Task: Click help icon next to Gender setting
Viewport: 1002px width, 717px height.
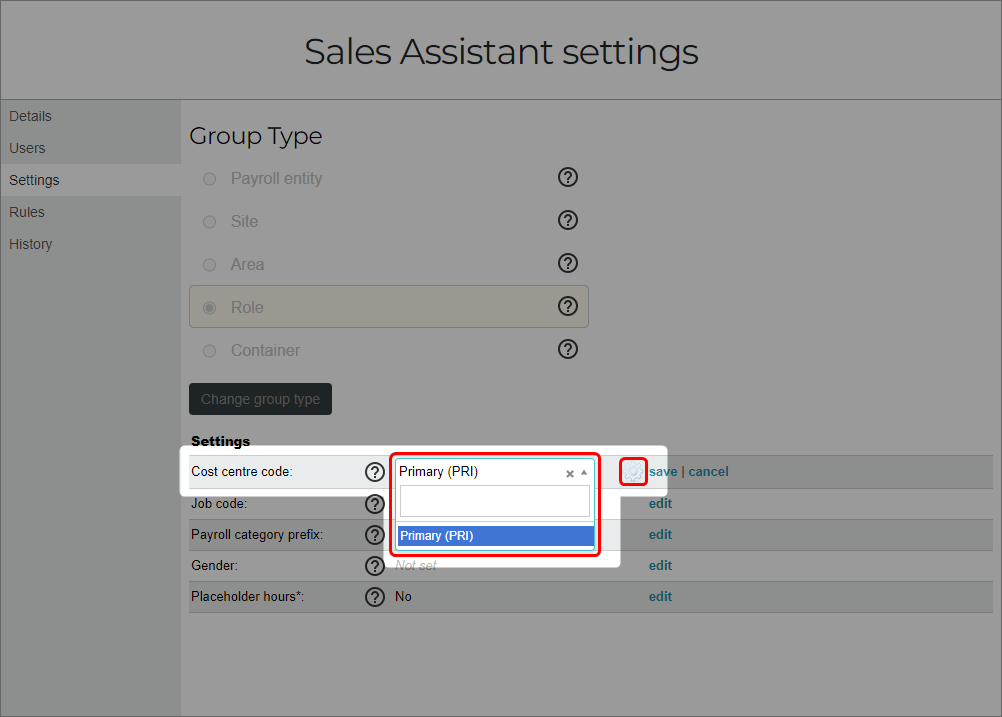Action: (x=374, y=565)
